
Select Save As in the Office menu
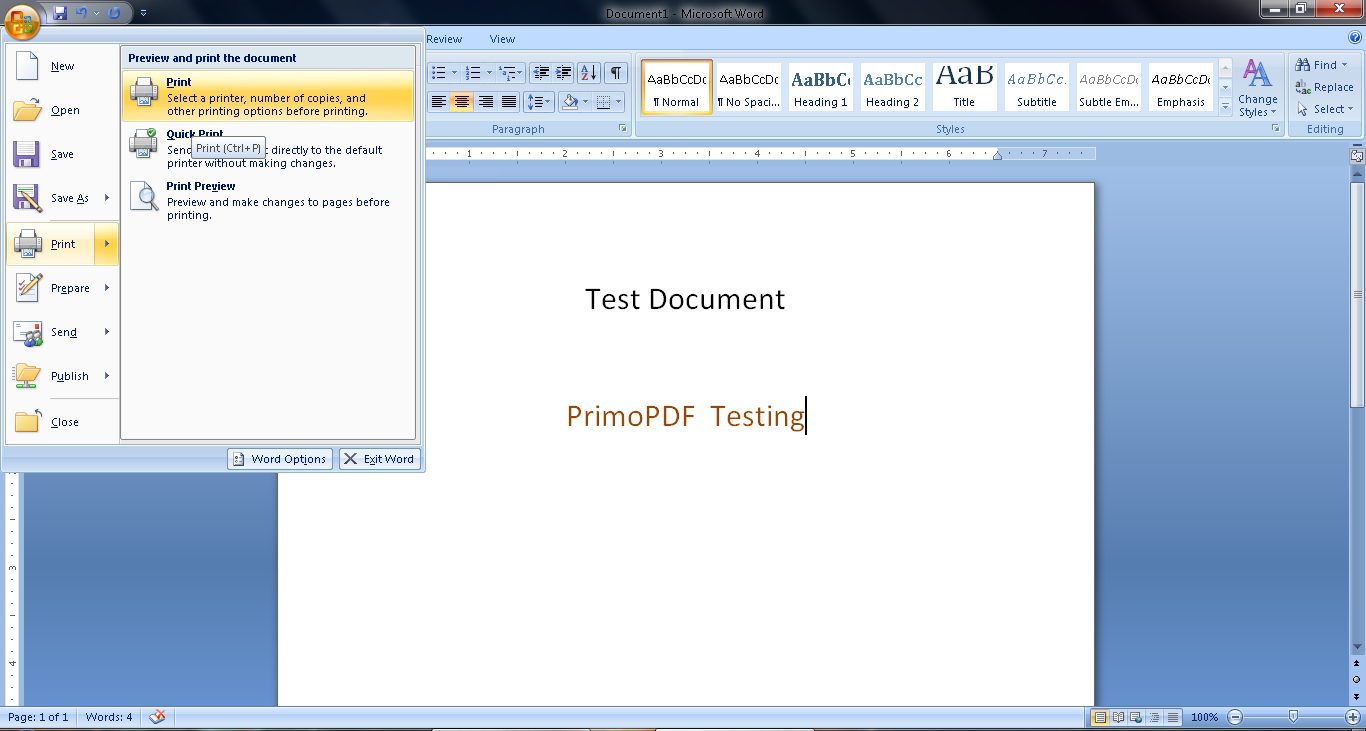click(x=50, y=198)
